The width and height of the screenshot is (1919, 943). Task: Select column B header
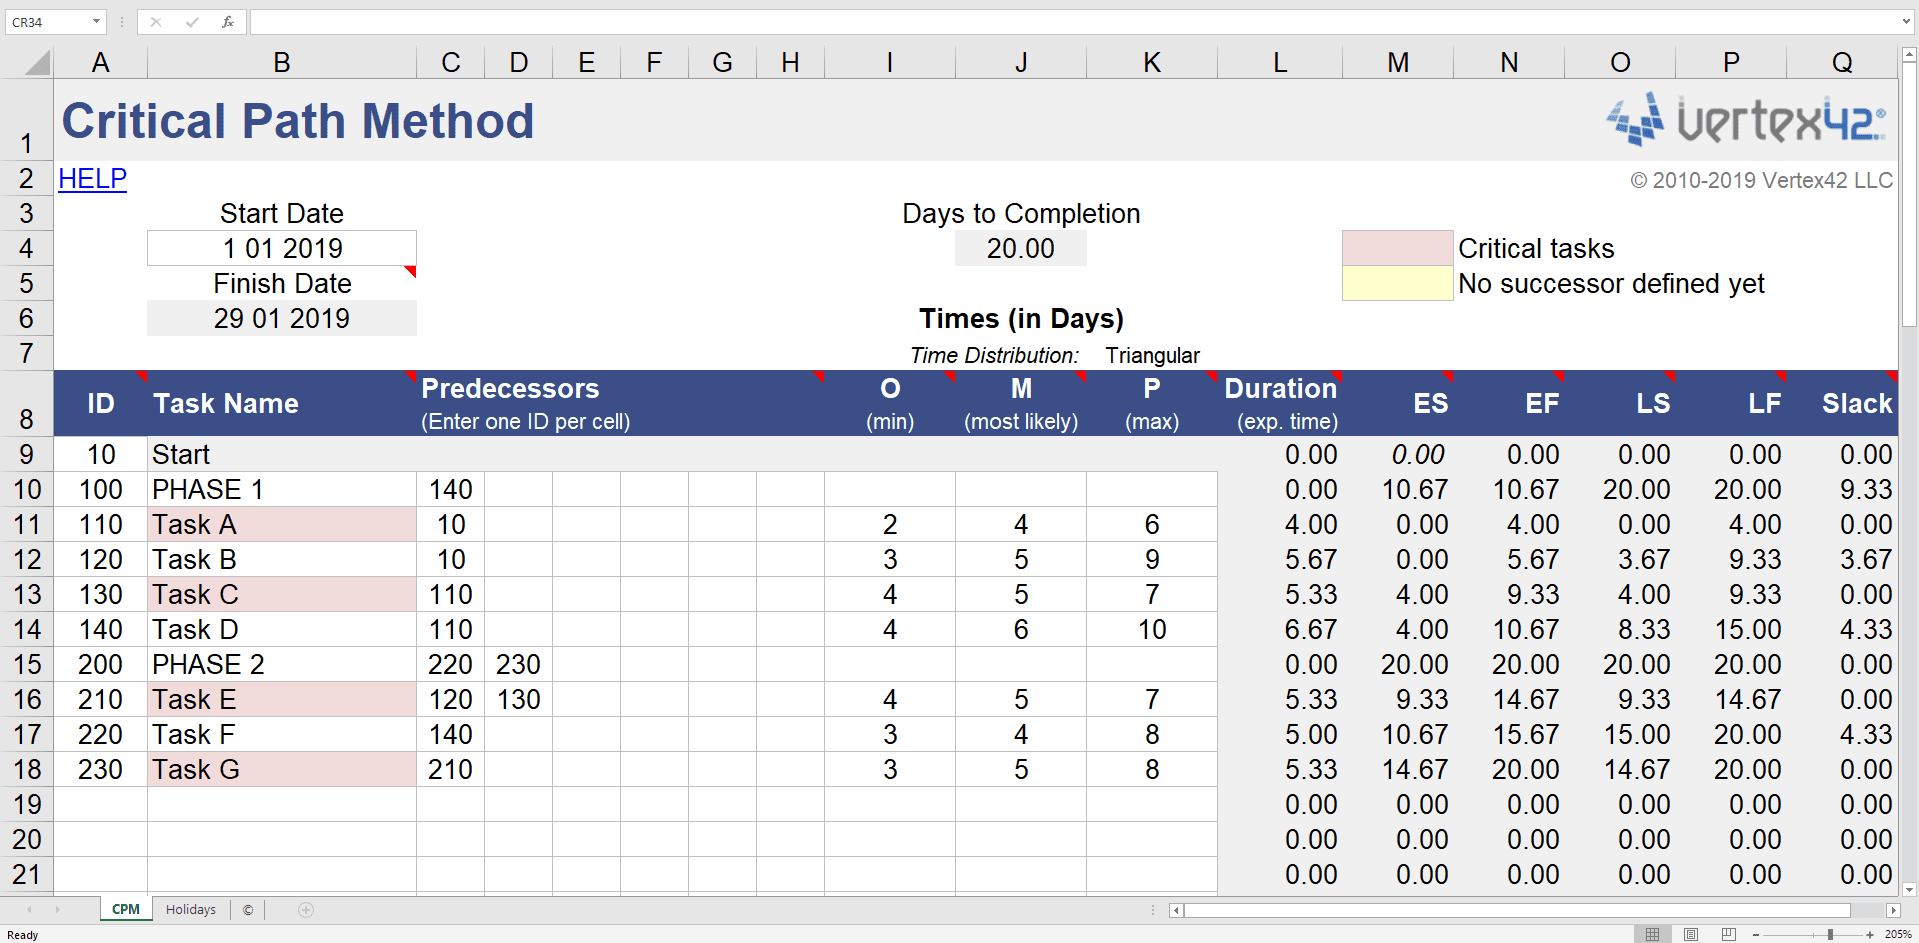click(x=282, y=63)
